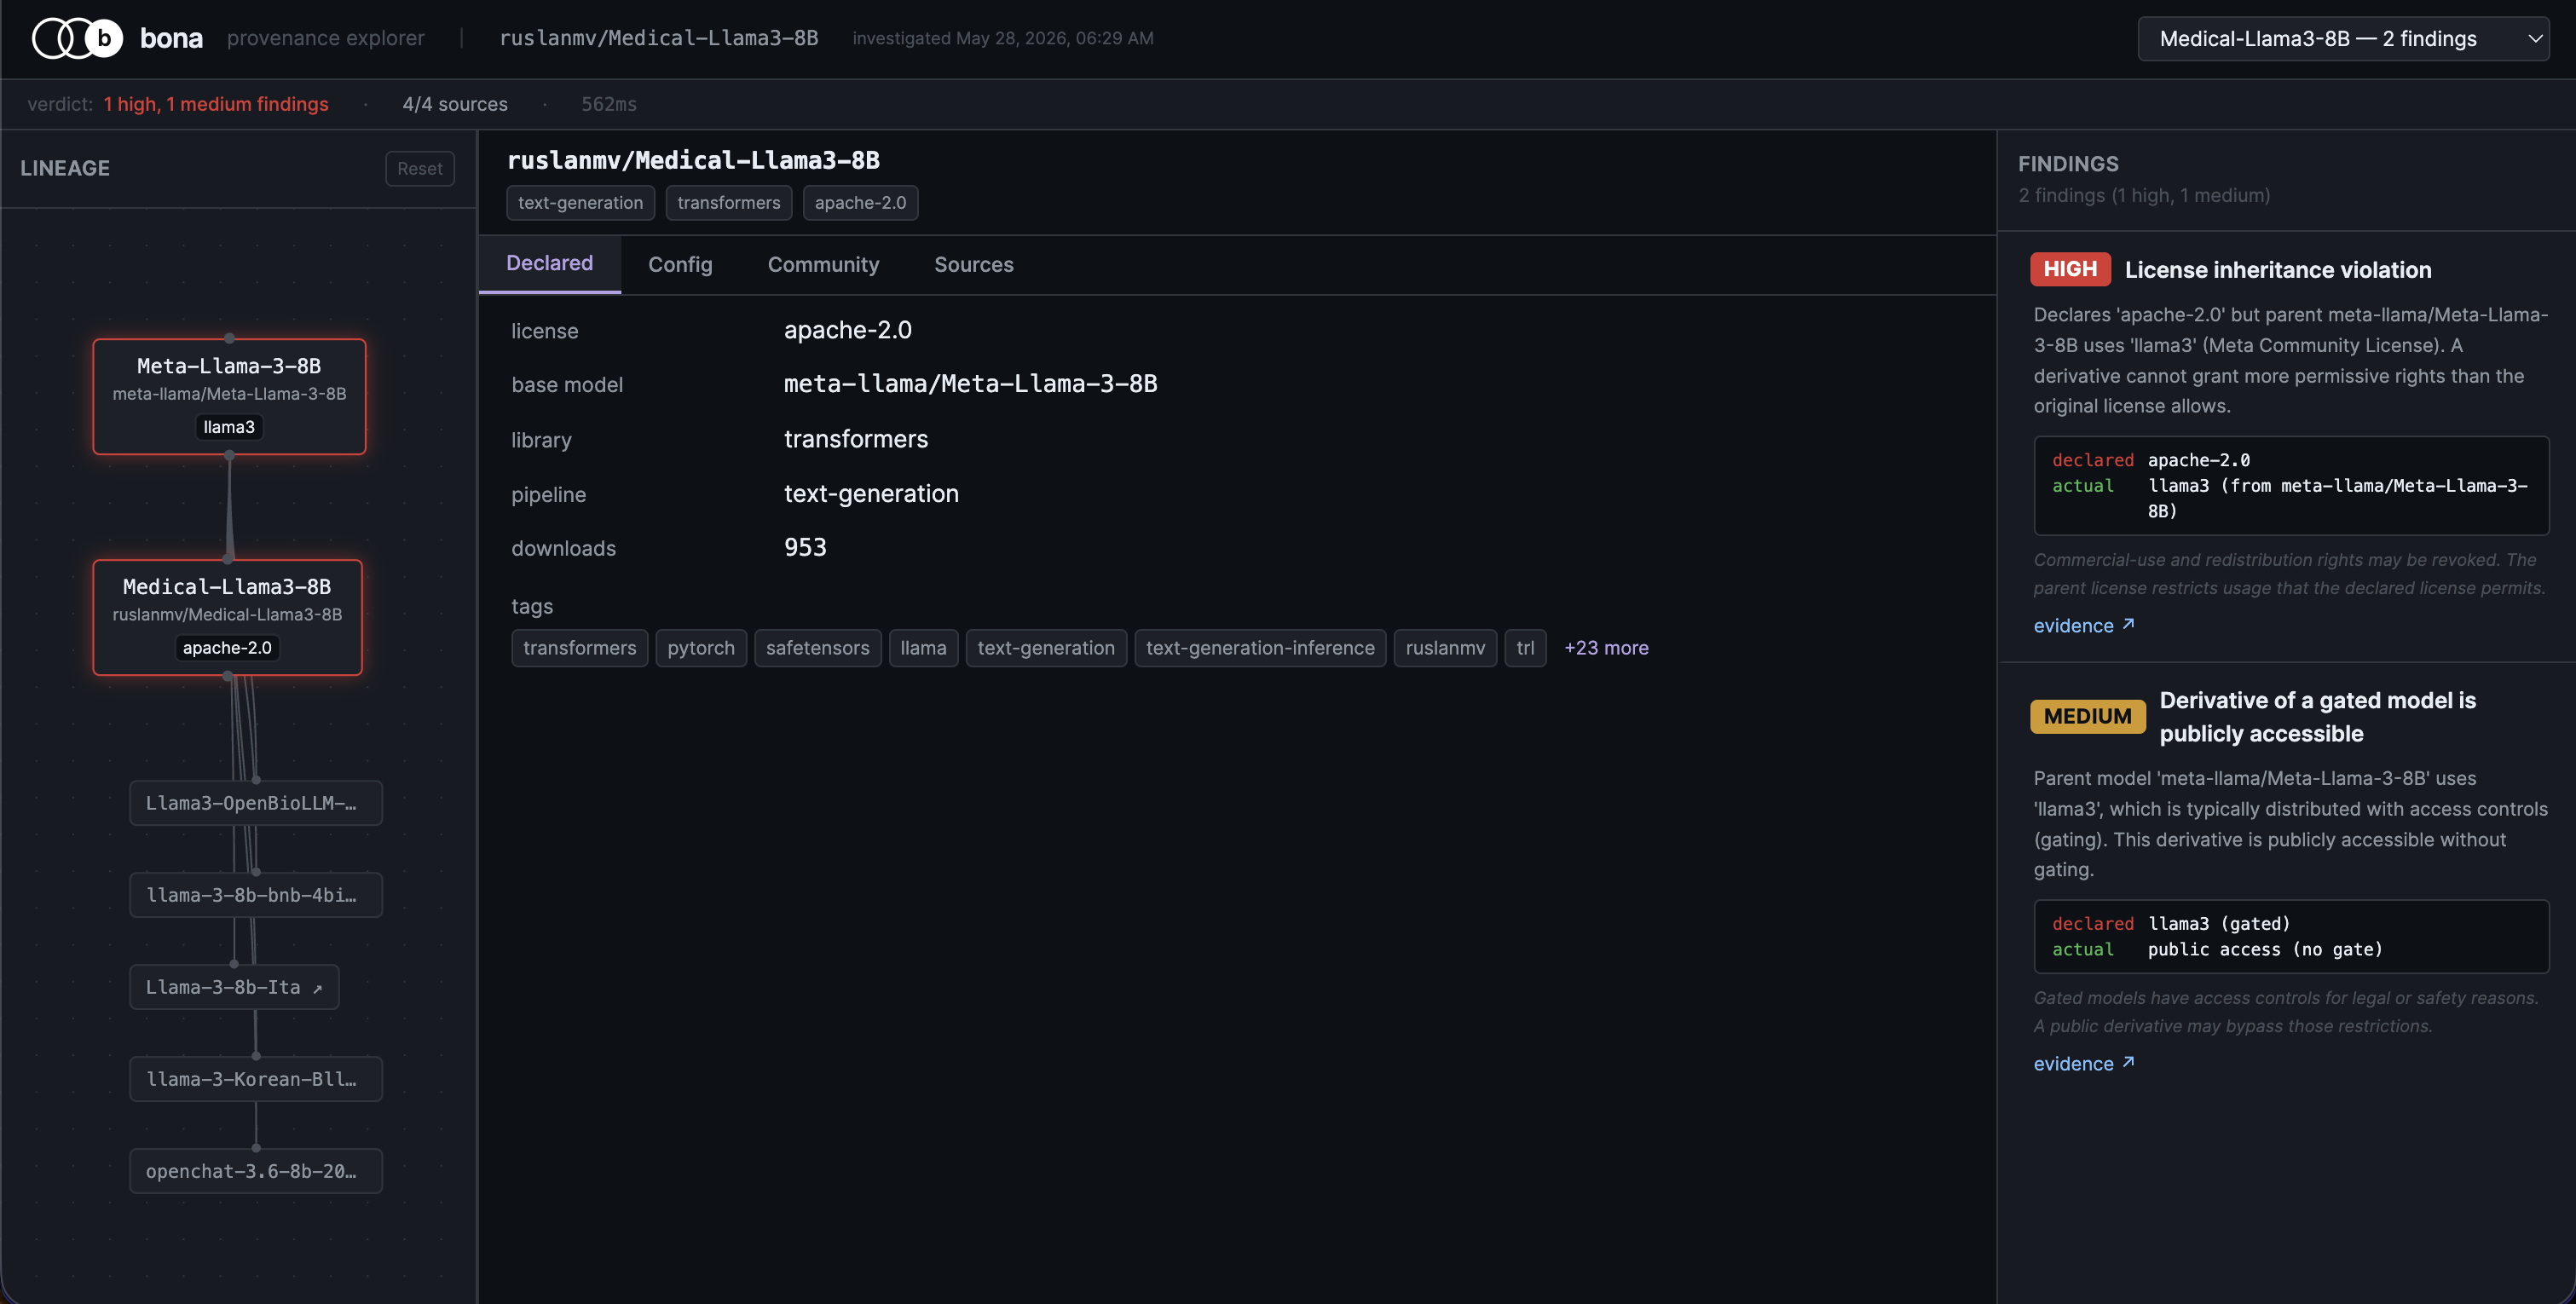
Task: Select the llama-3-8b-bnb-4bi lineage node
Action: [x=256, y=895]
